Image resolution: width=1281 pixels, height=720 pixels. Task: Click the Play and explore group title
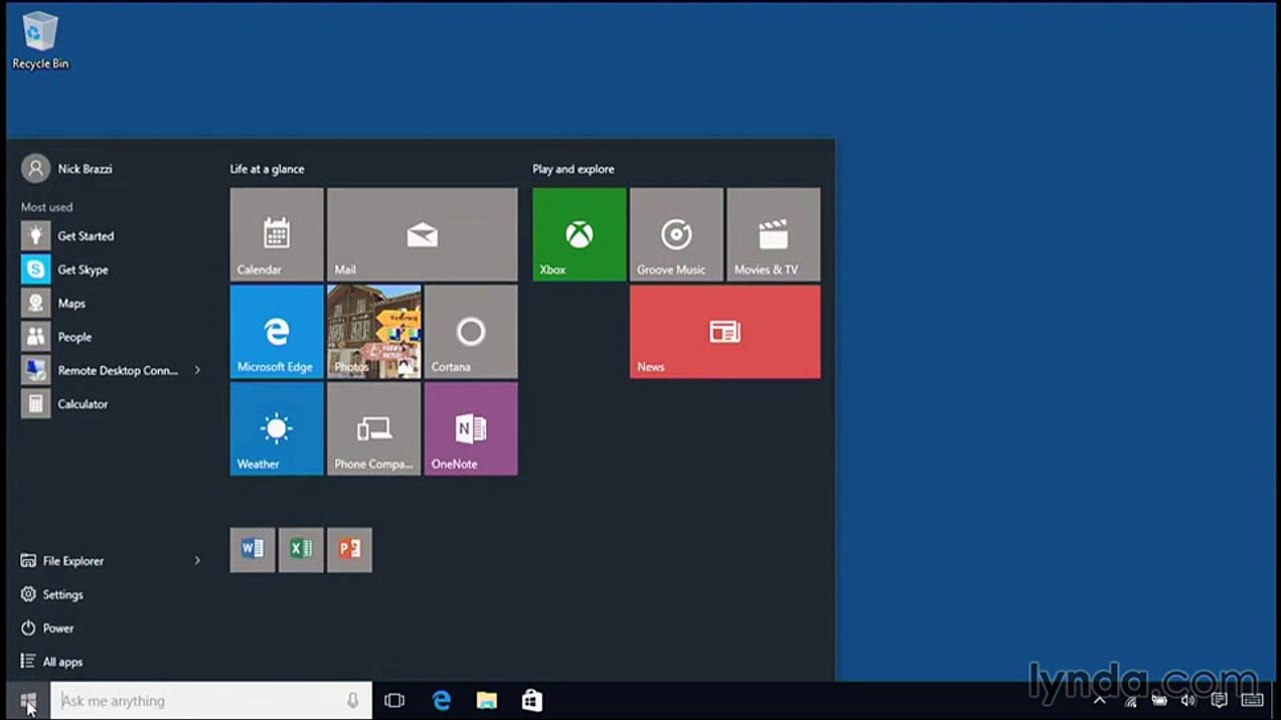[573, 169]
